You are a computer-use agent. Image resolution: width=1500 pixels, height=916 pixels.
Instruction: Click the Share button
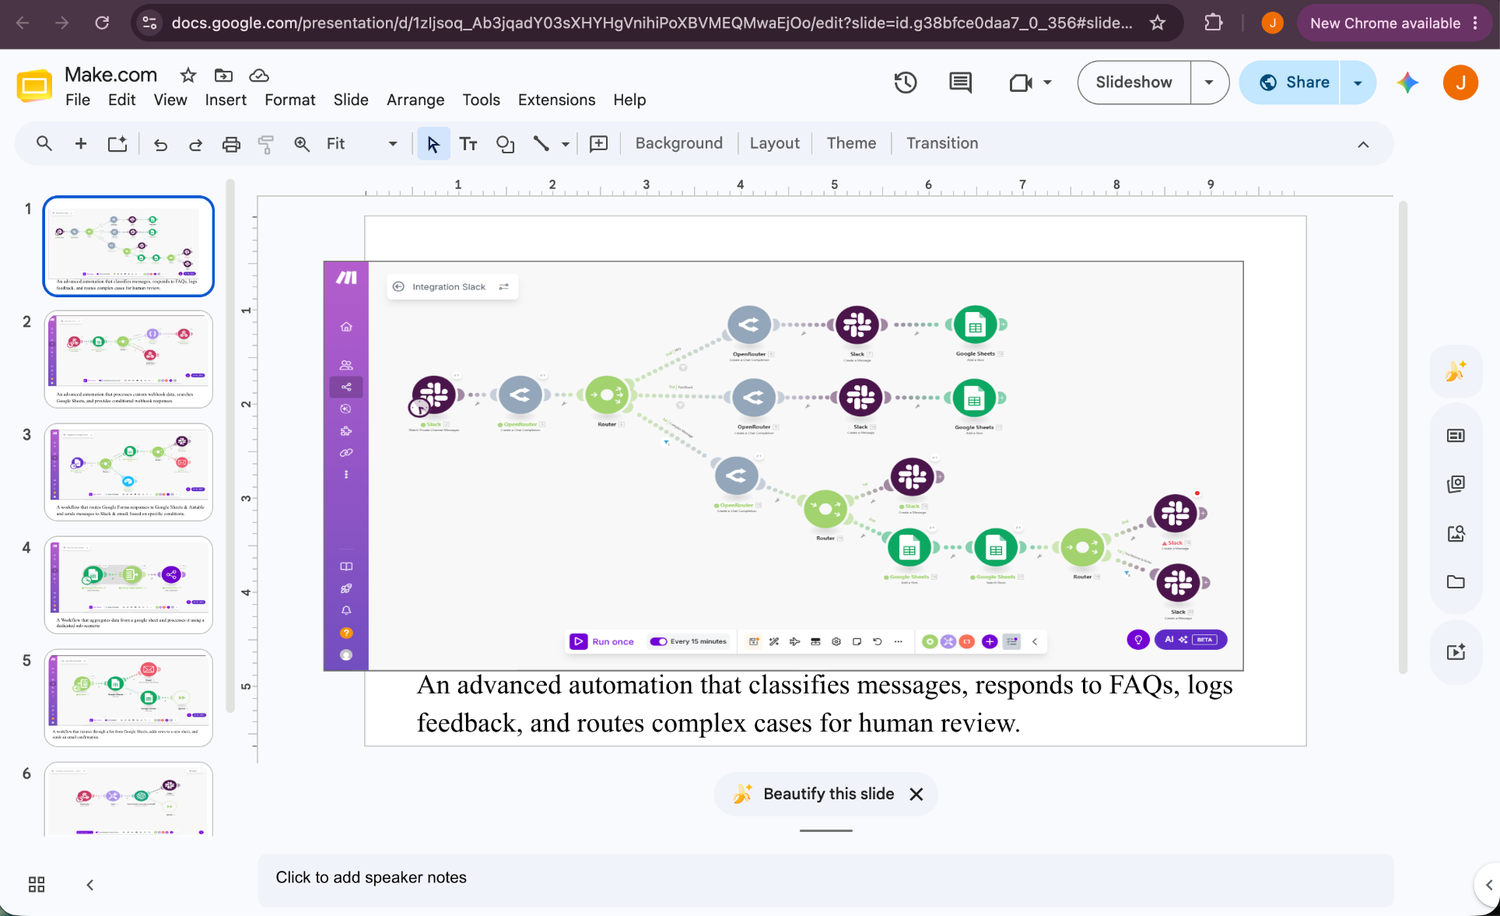point(1293,82)
